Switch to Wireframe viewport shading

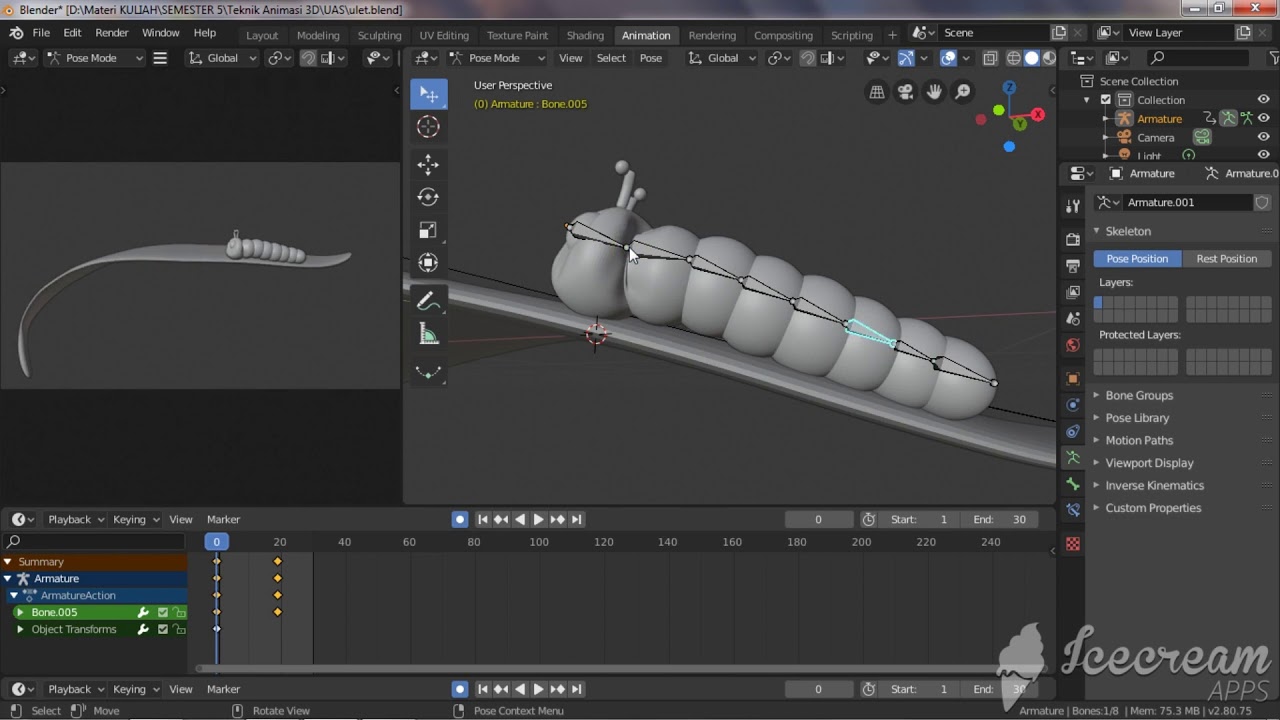(x=1014, y=58)
